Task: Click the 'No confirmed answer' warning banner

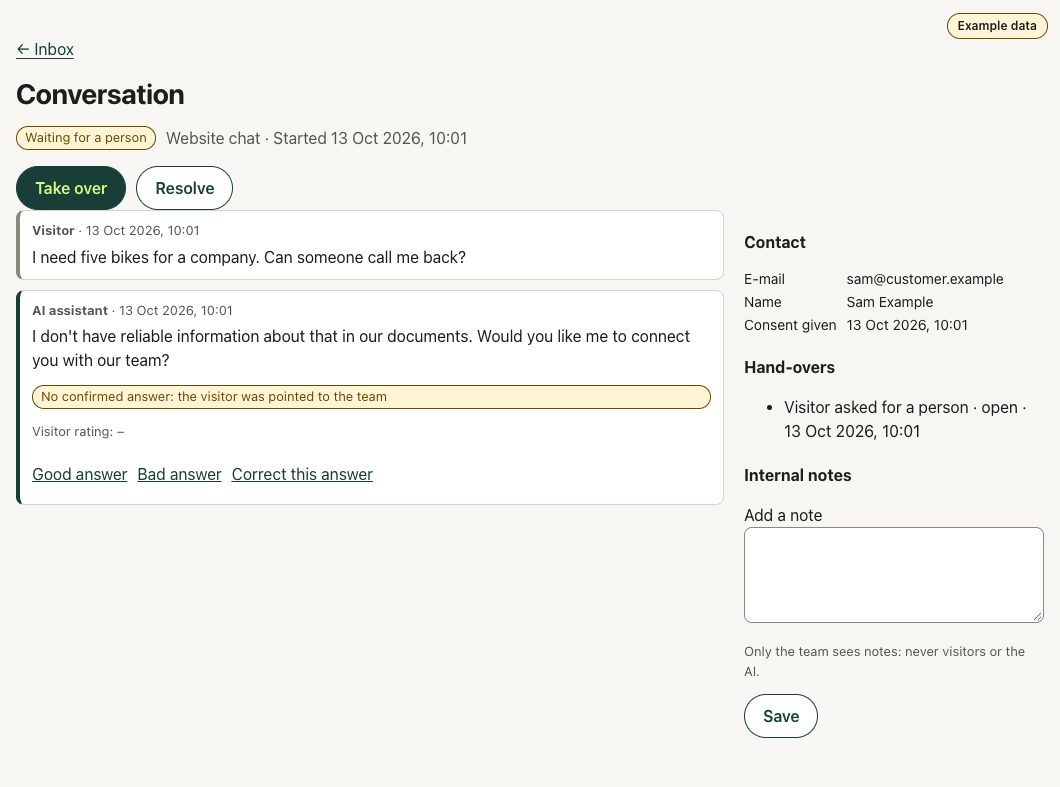Action: (x=371, y=397)
